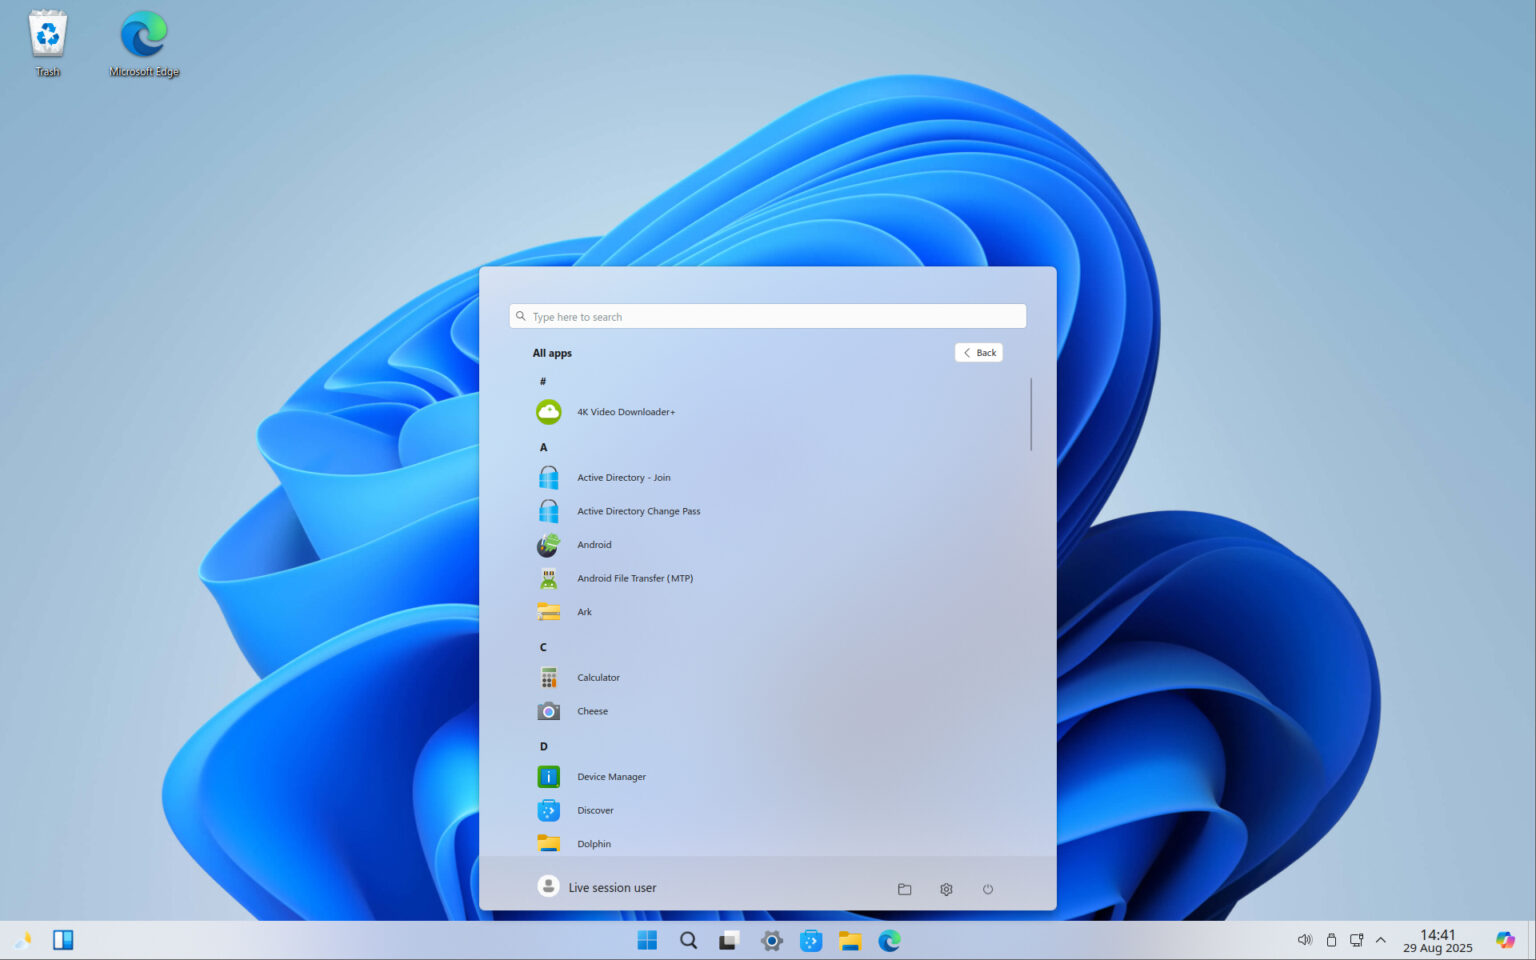
Task: Open the Discover store from the taskbar
Action: (810, 940)
